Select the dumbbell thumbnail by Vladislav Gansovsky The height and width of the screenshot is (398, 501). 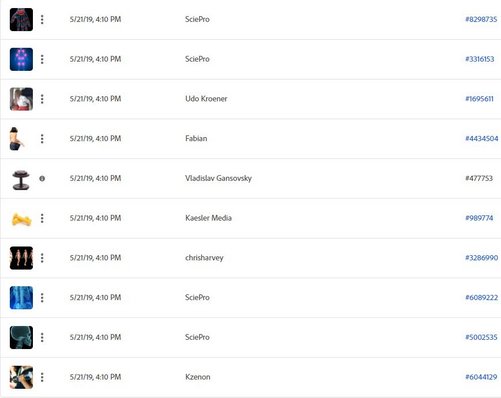pyautogui.click(x=21, y=180)
